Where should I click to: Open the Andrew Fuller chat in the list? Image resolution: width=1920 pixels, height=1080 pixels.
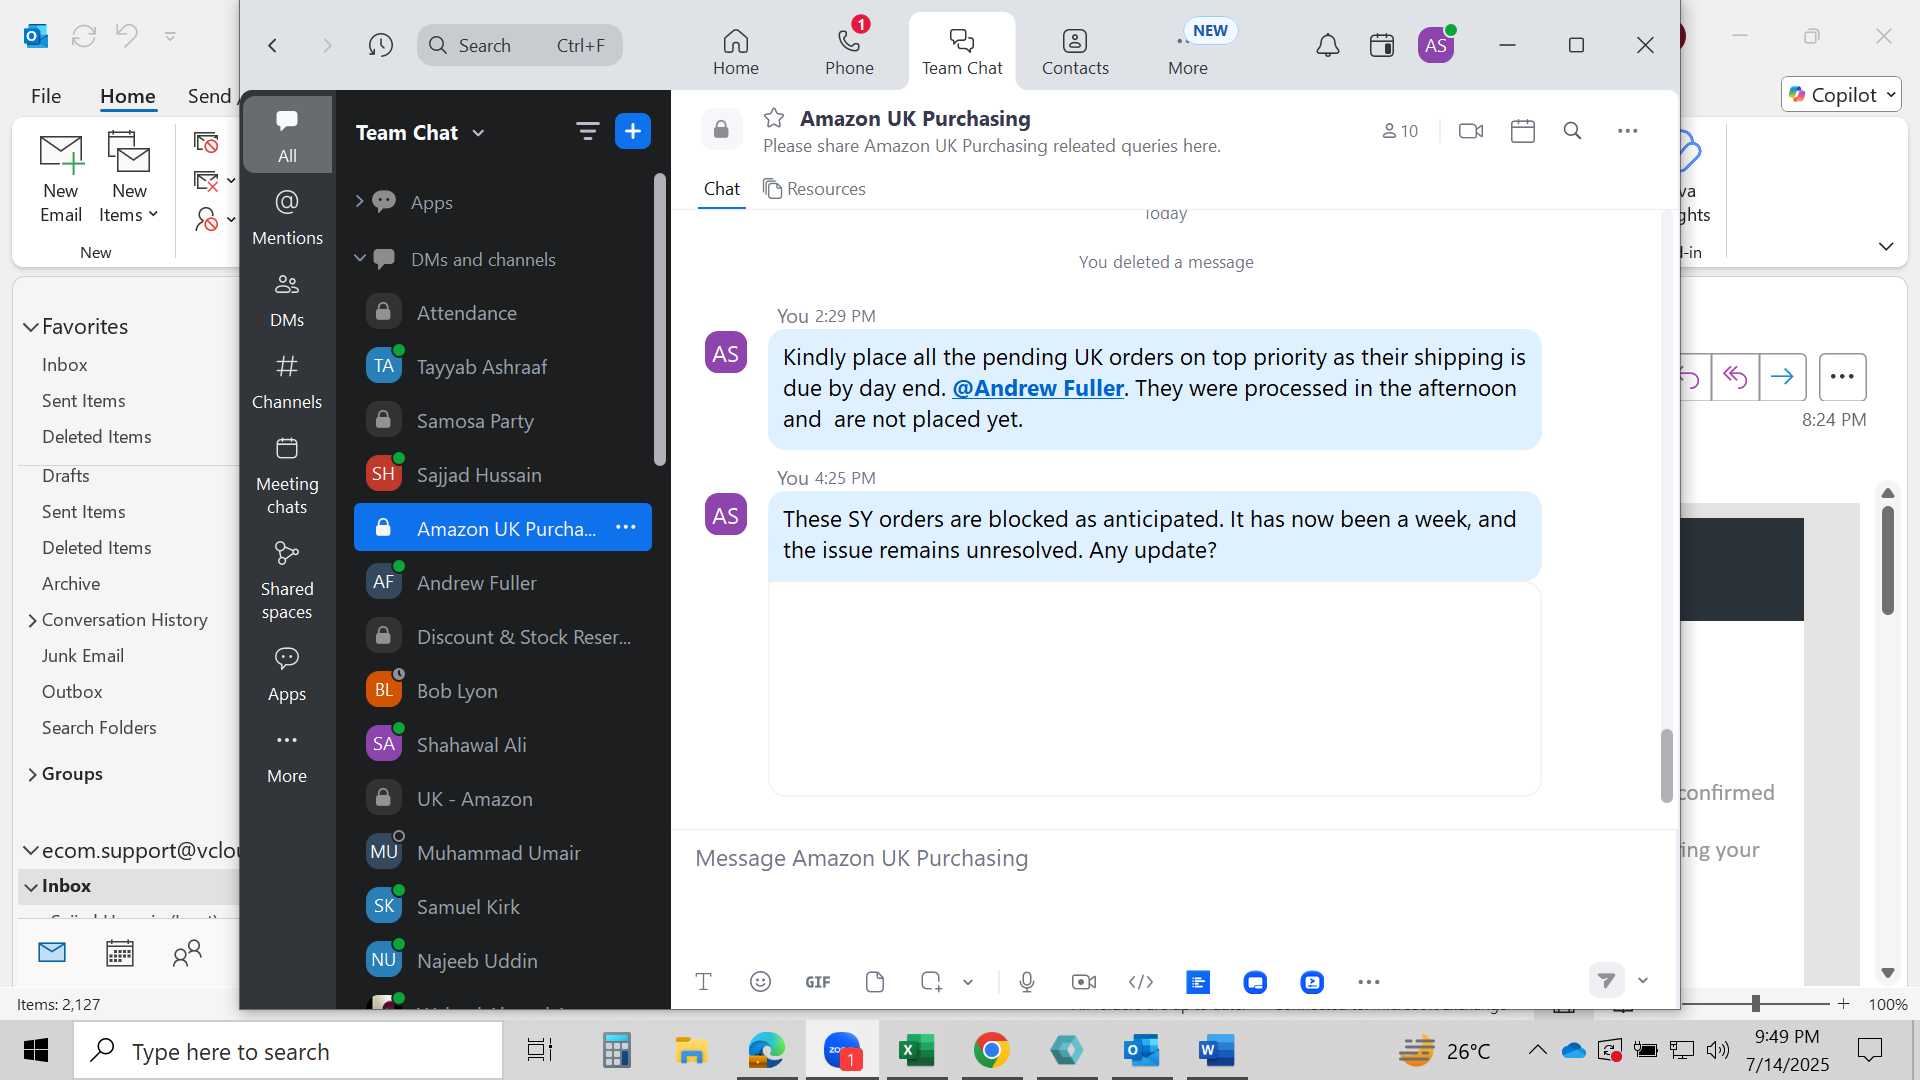tap(503, 582)
